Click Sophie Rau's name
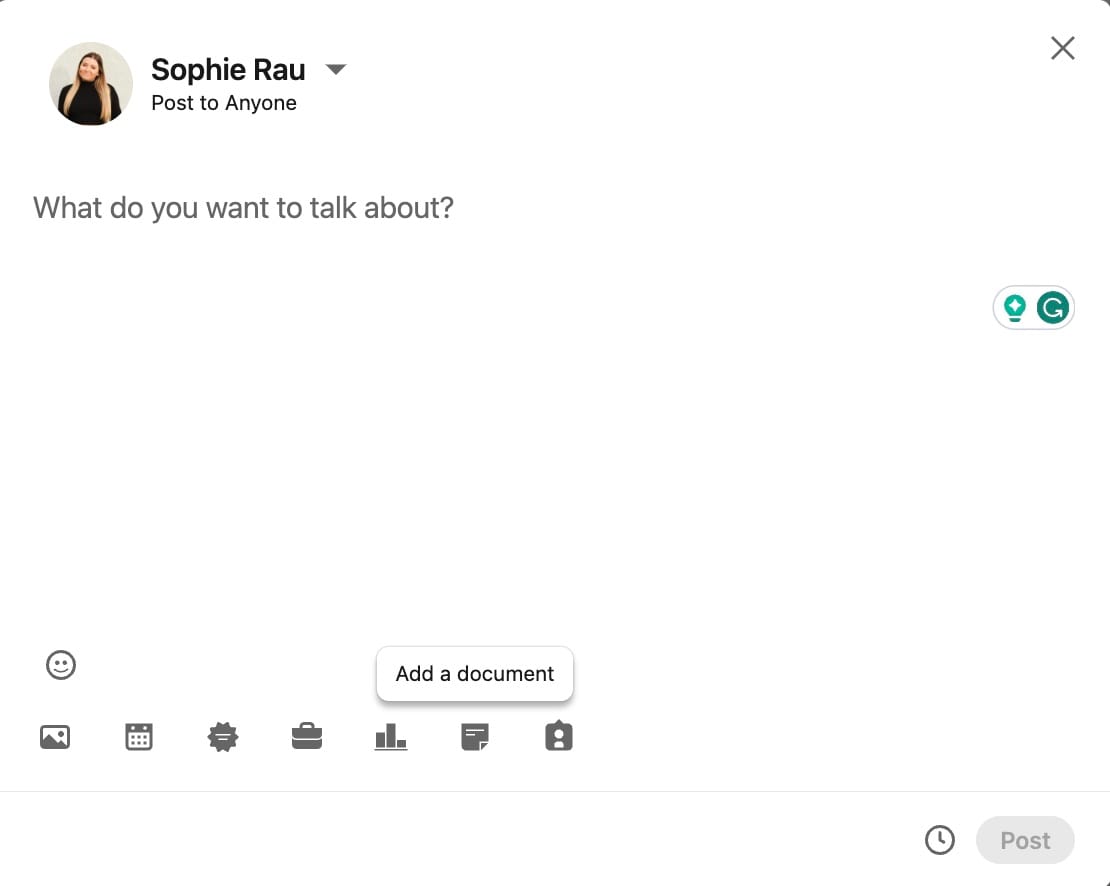The height and width of the screenshot is (886, 1110). pyautogui.click(x=227, y=69)
